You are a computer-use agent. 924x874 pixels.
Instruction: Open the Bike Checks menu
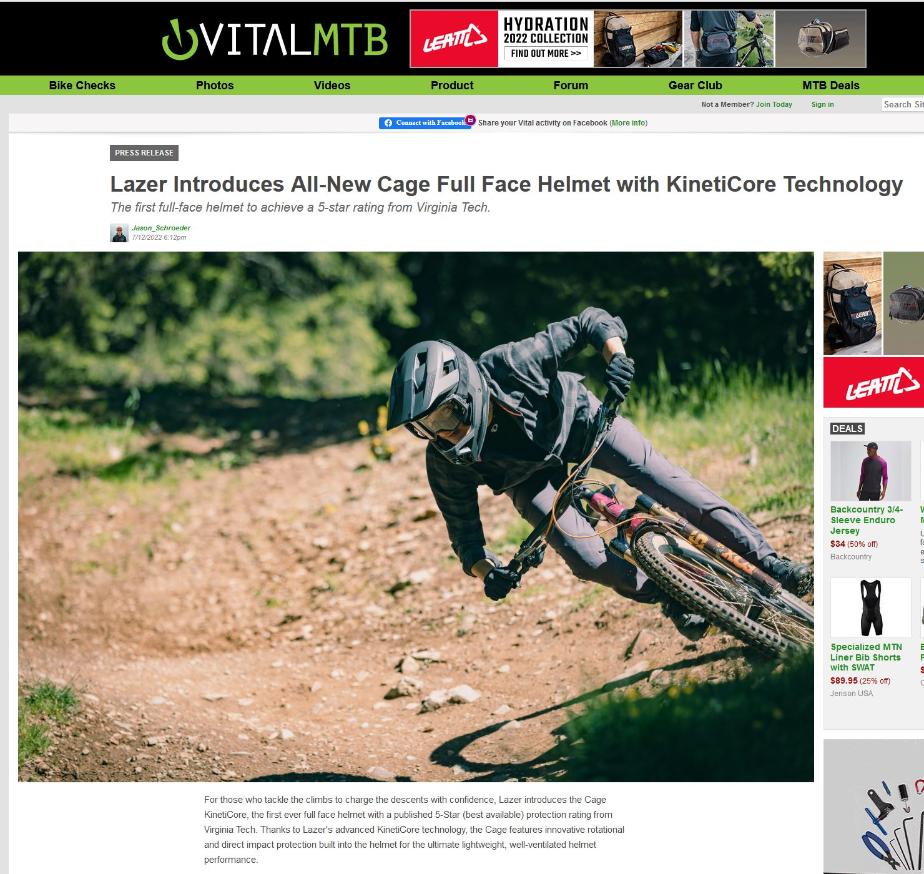point(82,85)
